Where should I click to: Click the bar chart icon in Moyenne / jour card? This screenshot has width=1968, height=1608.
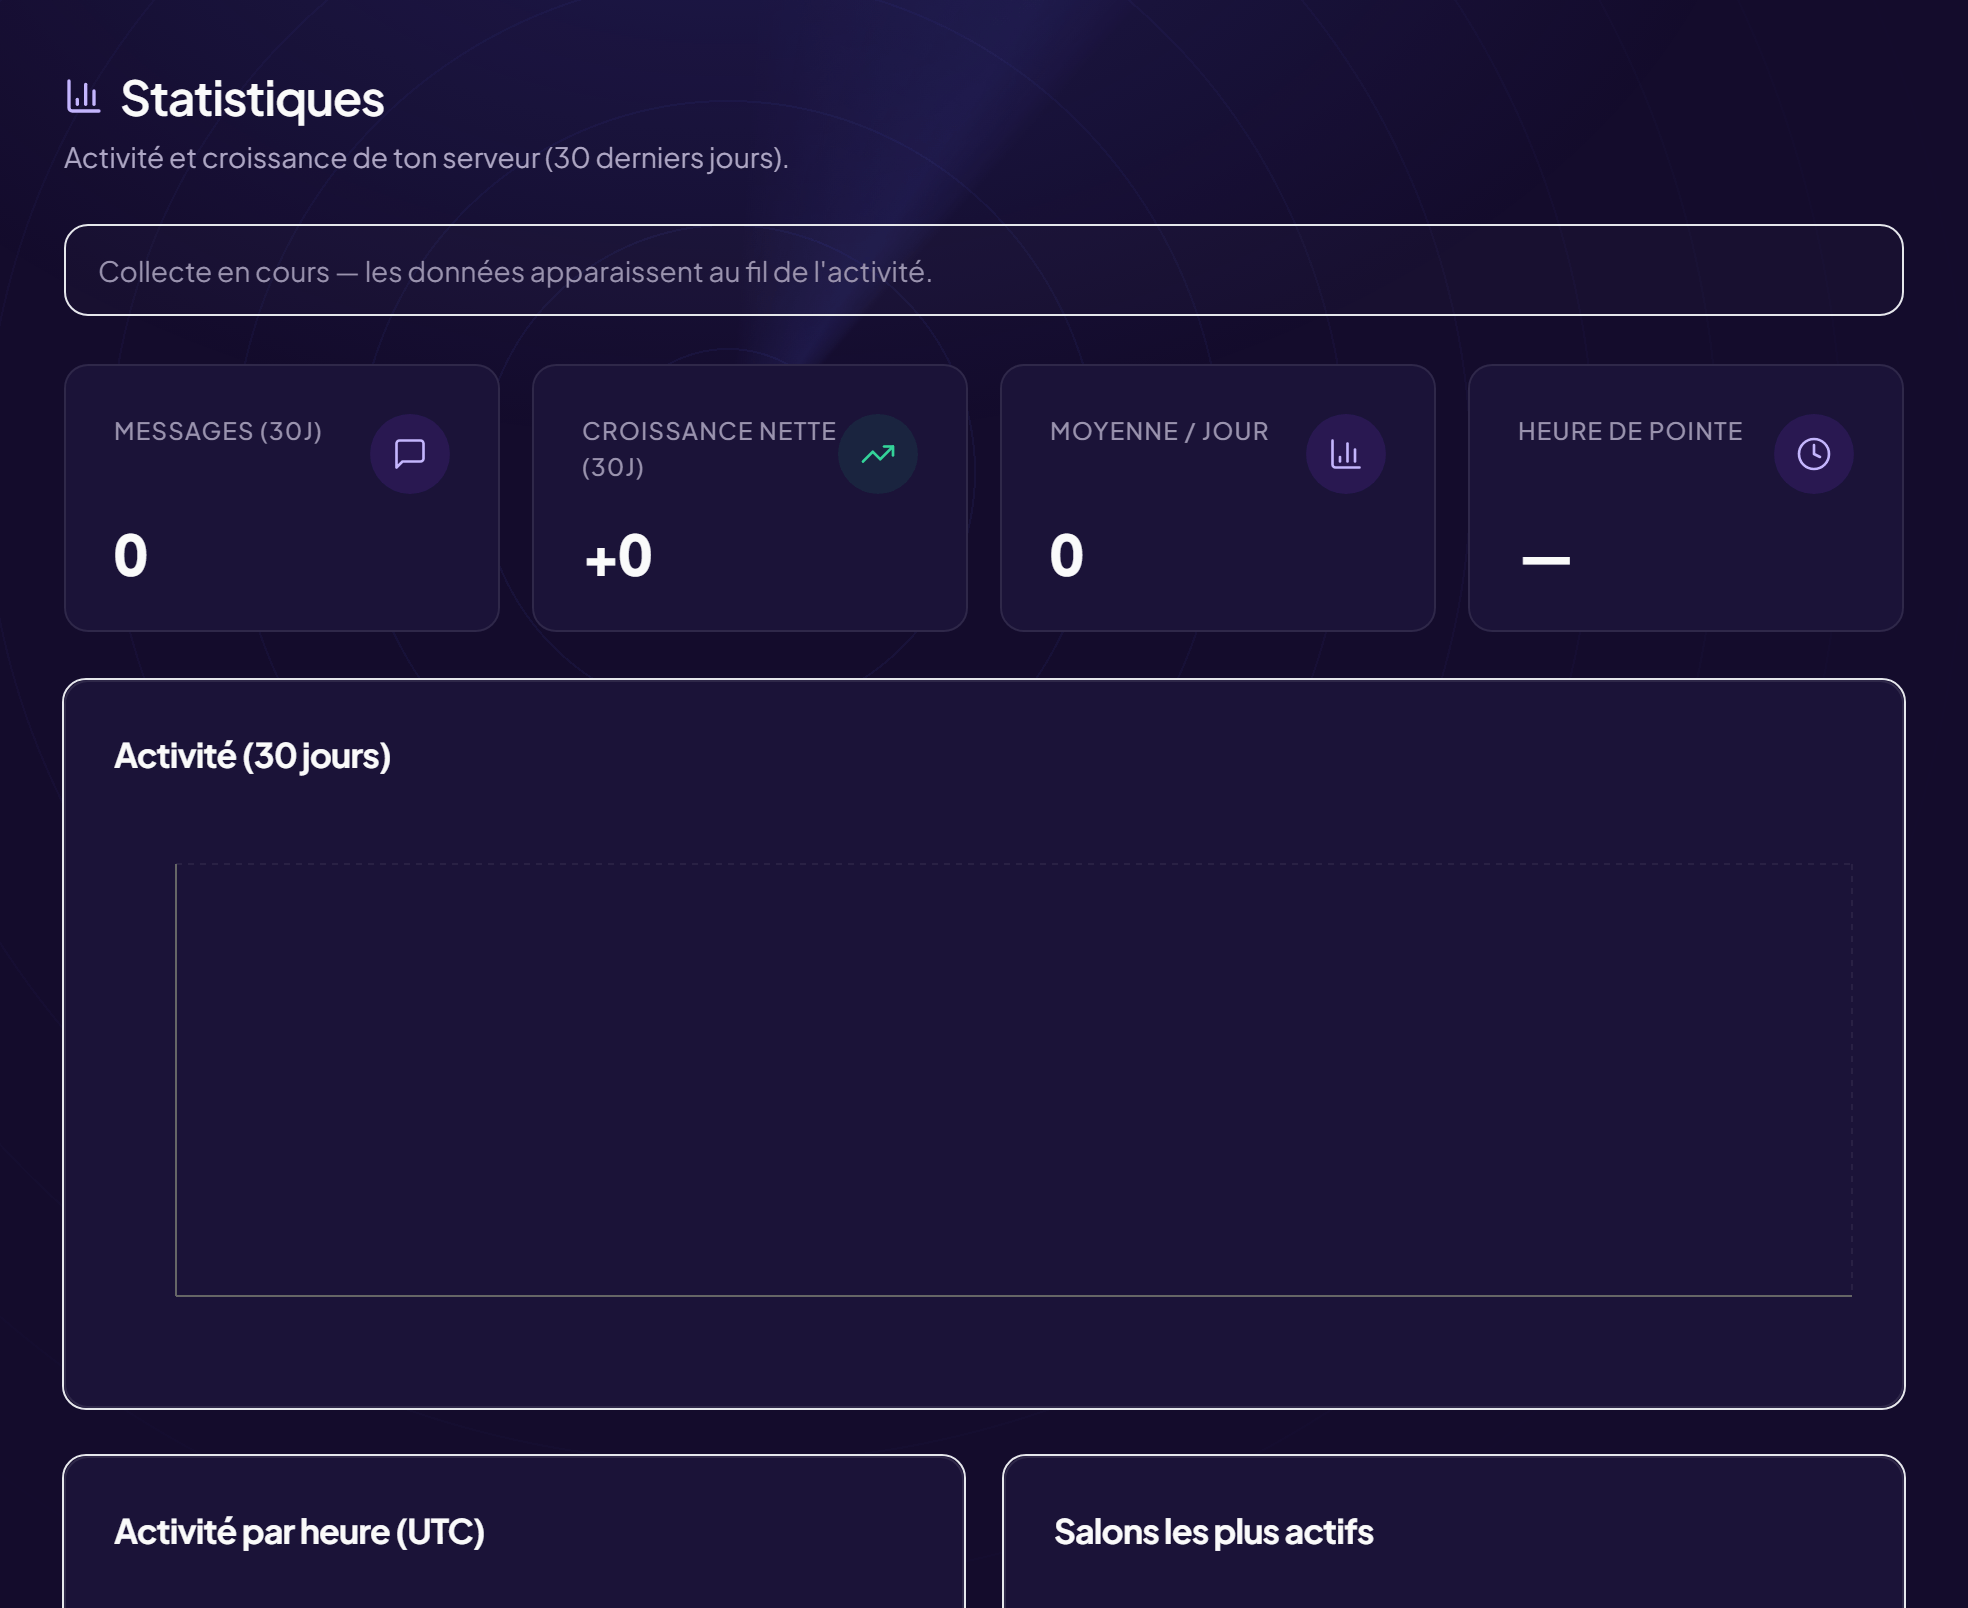click(x=1346, y=454)
